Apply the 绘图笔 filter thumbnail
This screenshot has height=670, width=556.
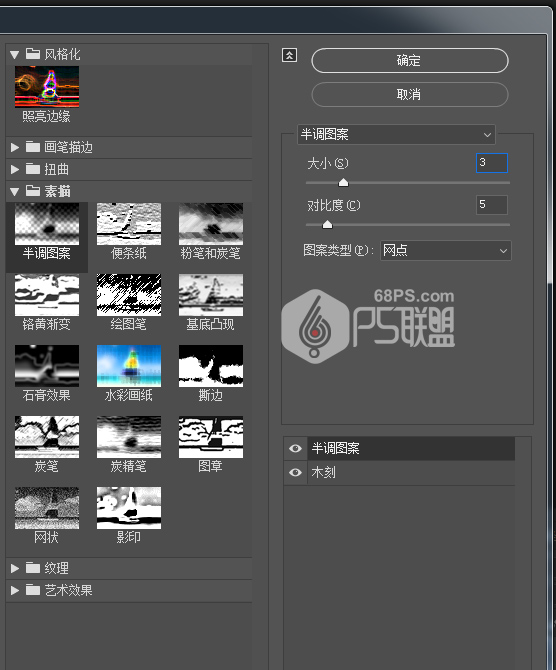pos(129,295)
